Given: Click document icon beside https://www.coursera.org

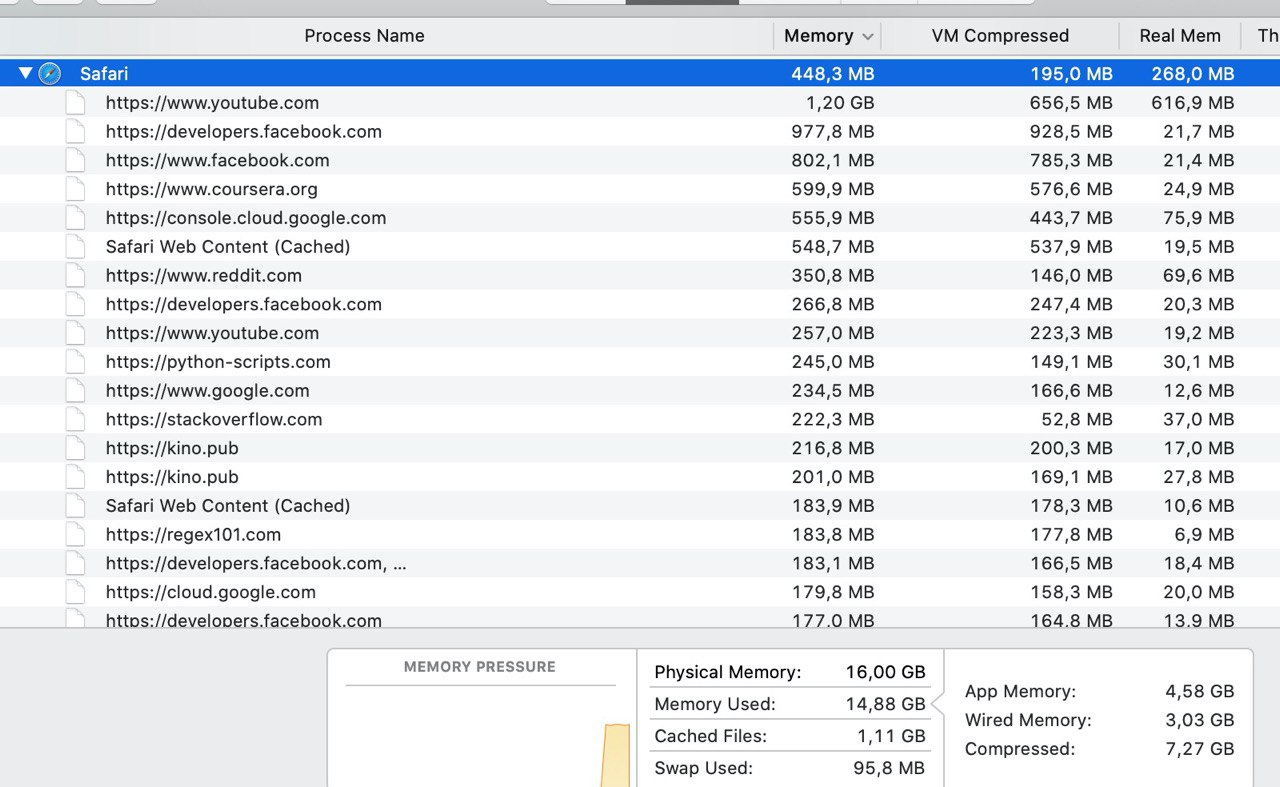Looking at the screenshot, I should pyautogui.click(x=76, y=189).
